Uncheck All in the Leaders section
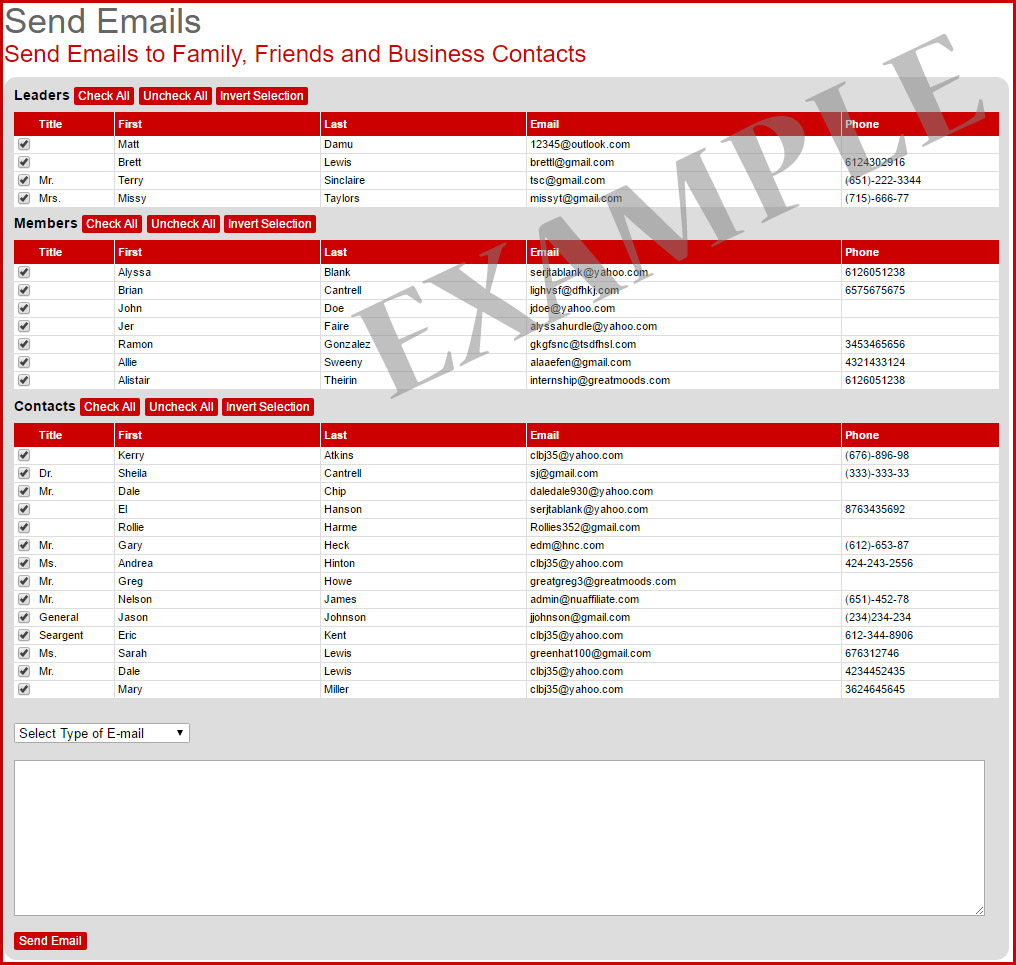The width and height of the screenshot is (1016, 965). 175,95
